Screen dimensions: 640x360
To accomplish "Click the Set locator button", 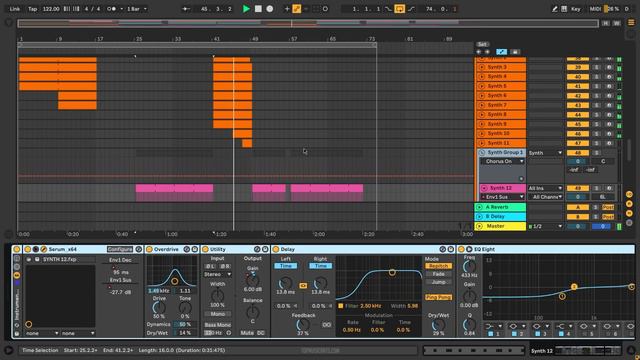I will [x=482, y=44].
